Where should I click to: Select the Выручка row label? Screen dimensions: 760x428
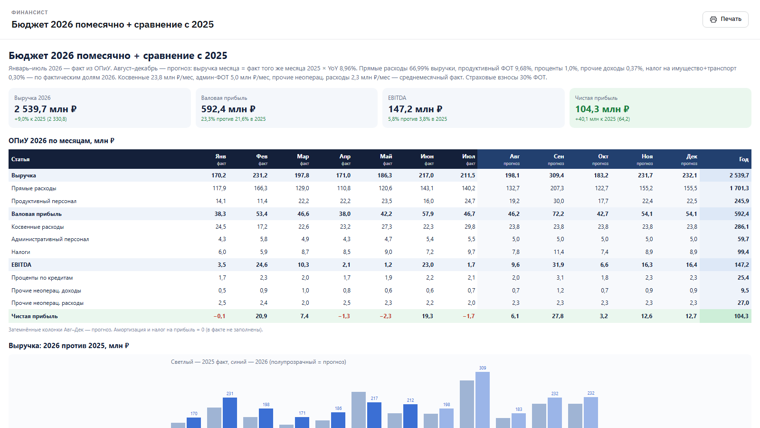tap(24, 175)
